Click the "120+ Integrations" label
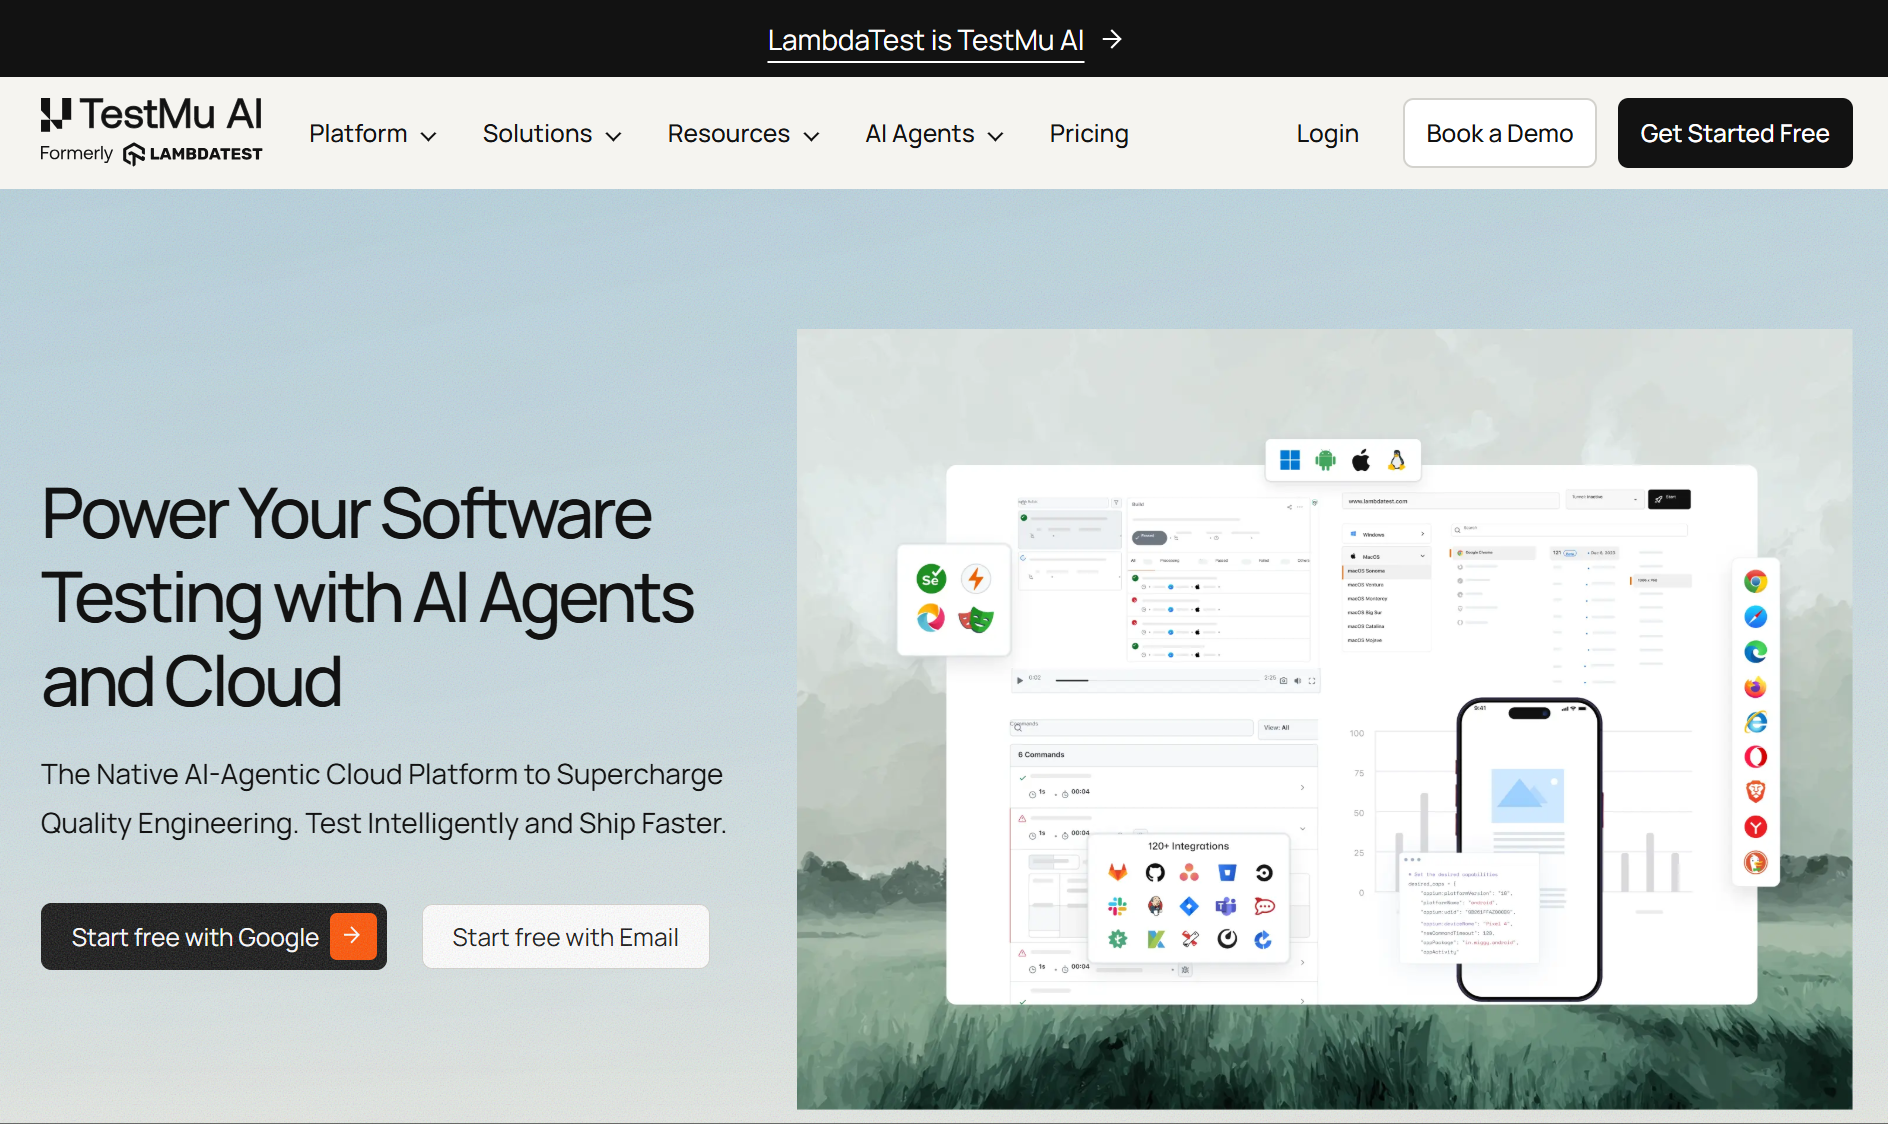 point(1188,846)
